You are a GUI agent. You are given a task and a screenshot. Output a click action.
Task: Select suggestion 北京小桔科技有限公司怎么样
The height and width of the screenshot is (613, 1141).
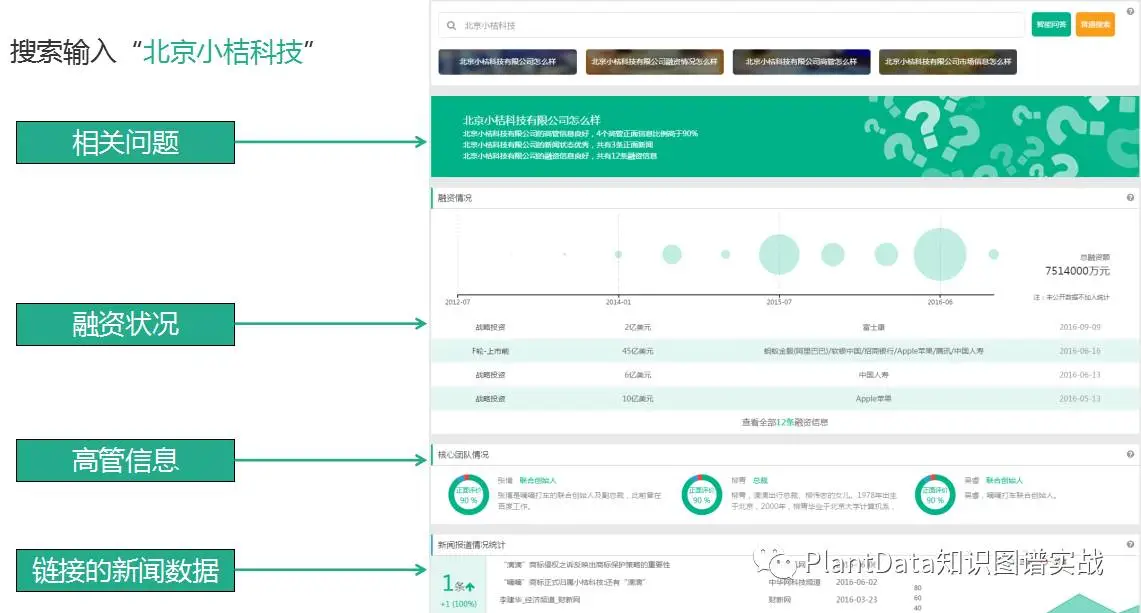507,62
